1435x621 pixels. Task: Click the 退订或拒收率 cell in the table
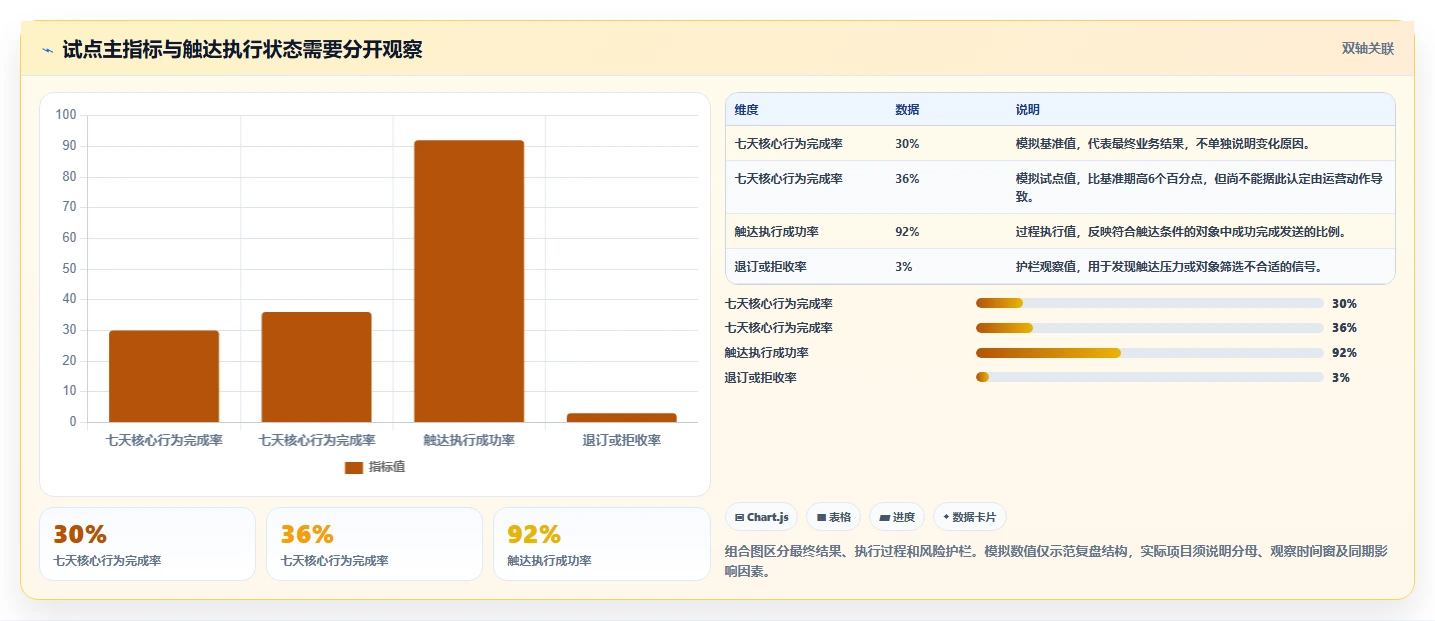[770, 267]
